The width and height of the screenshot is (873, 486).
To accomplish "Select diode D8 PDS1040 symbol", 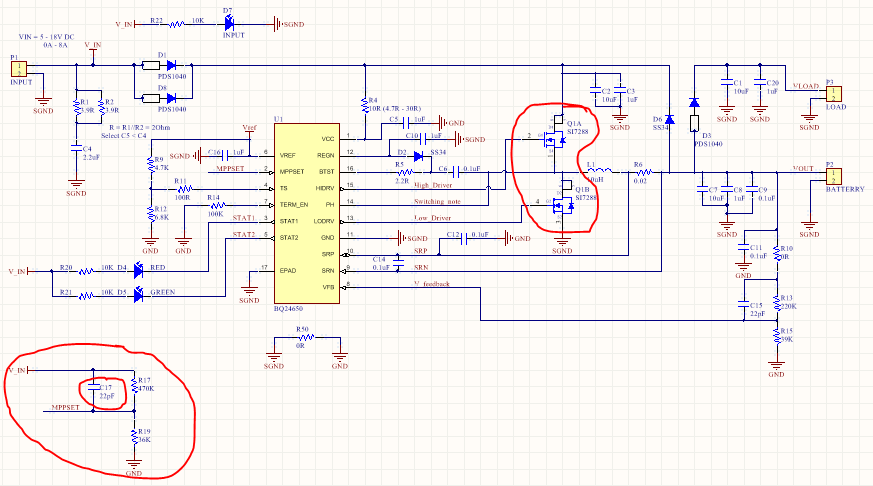I will [x=160, y=99].
